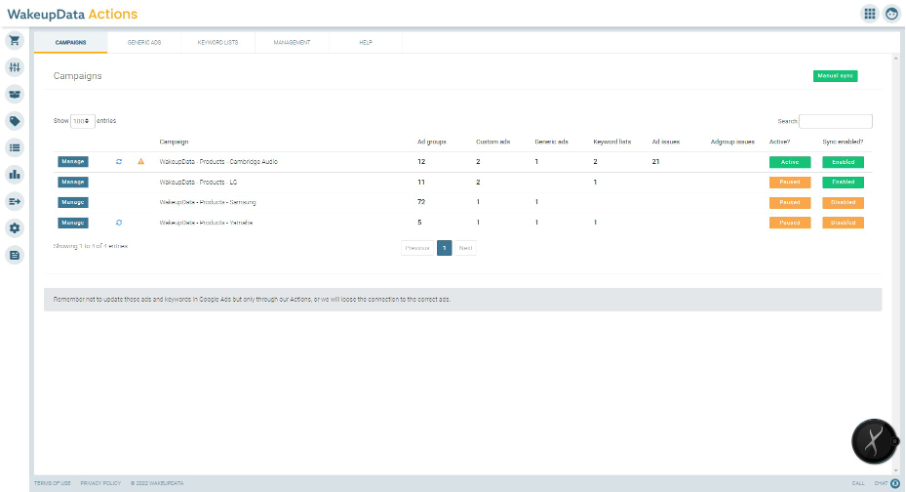Sort by Keyword lists column header
Viewport: 906px width, 492px height.
point(612,142)
